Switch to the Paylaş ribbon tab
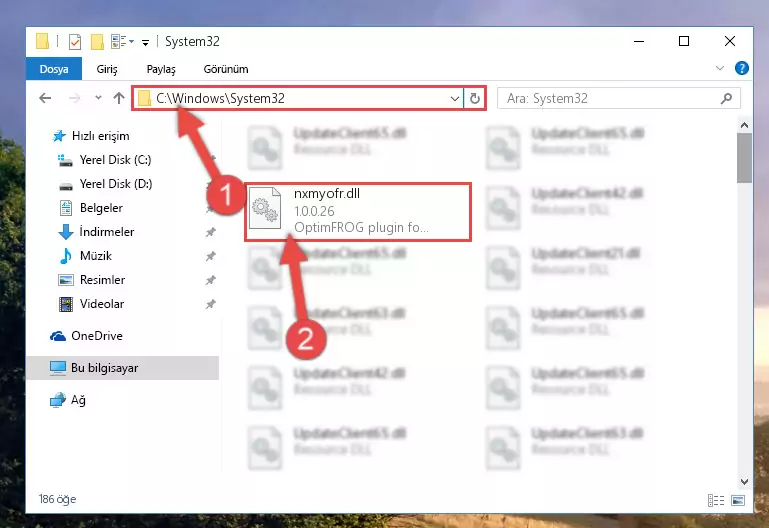The height and width of the screenshot is (528, 769). pos(161,69)
